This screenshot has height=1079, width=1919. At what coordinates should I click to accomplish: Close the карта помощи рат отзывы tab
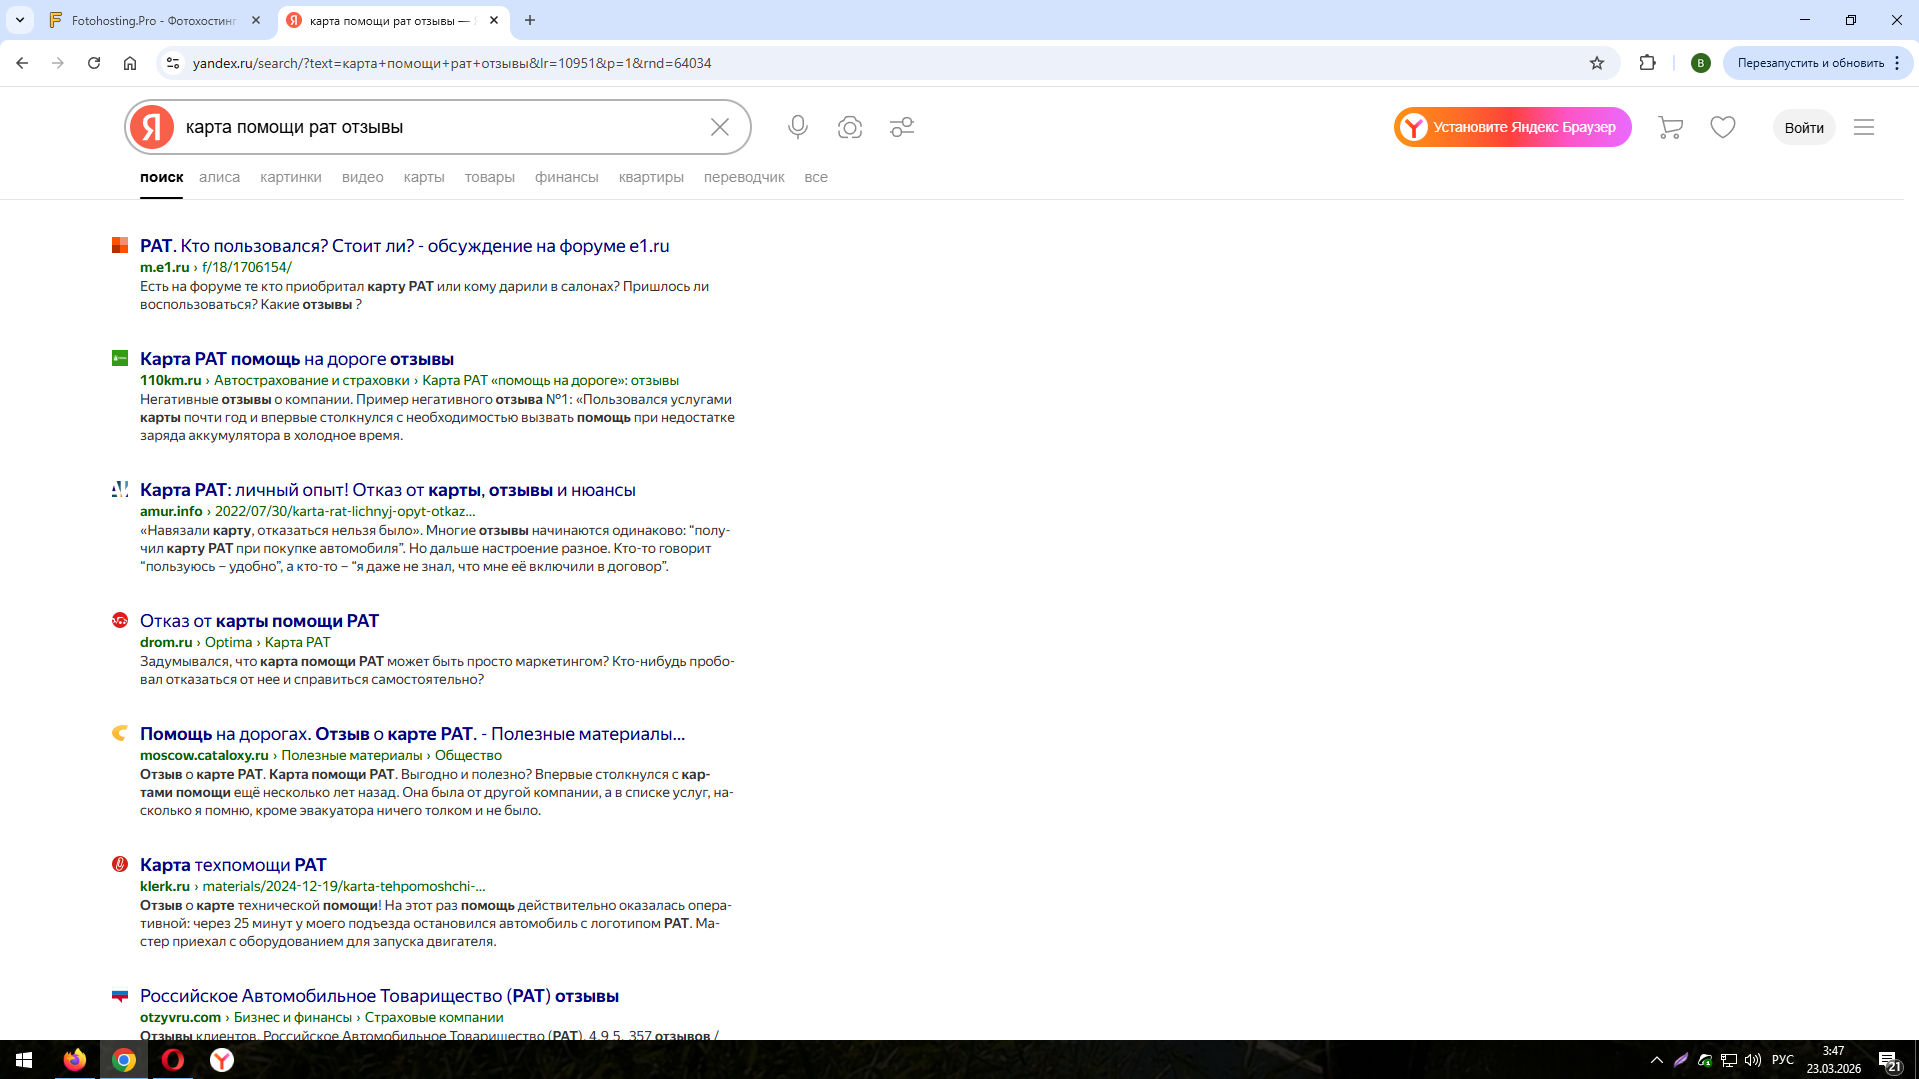point(494,20)
